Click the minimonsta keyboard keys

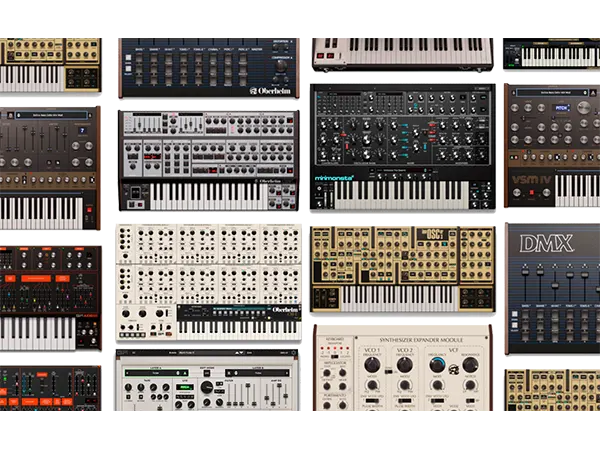point(401,195)
